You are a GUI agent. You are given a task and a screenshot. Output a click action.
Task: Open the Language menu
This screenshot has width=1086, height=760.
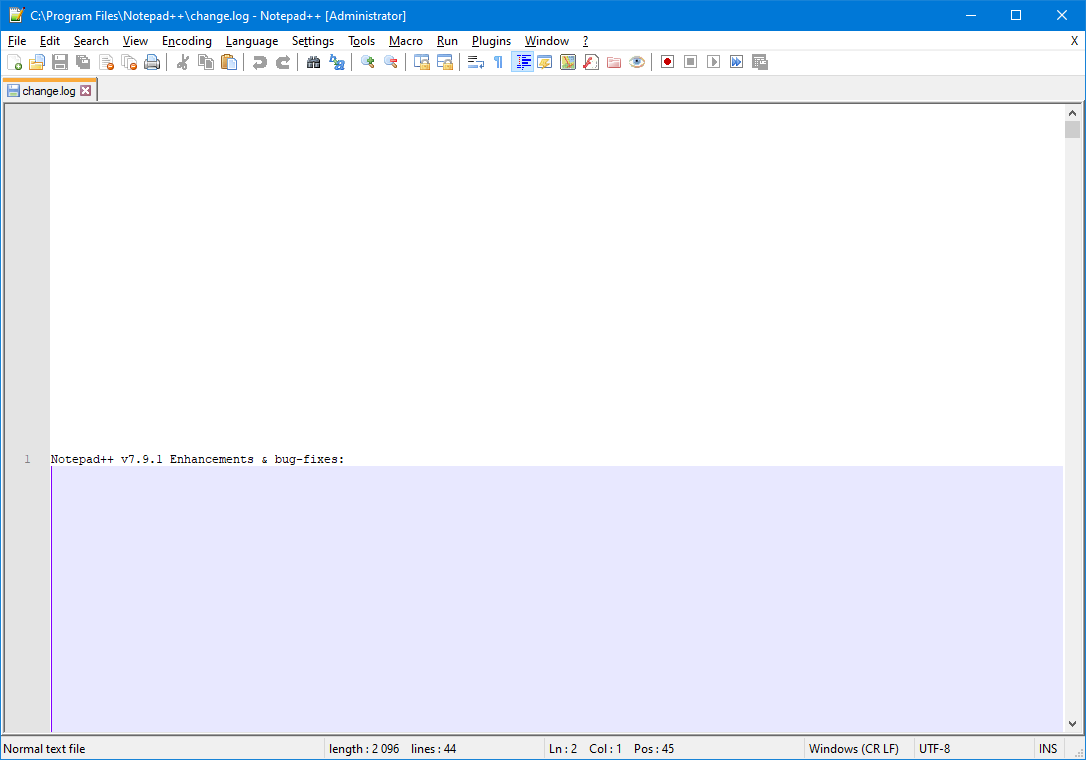coord(252,41)
